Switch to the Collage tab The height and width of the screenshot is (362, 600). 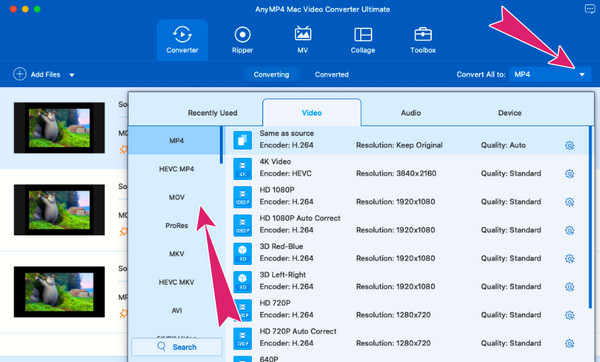pos(363,40)
